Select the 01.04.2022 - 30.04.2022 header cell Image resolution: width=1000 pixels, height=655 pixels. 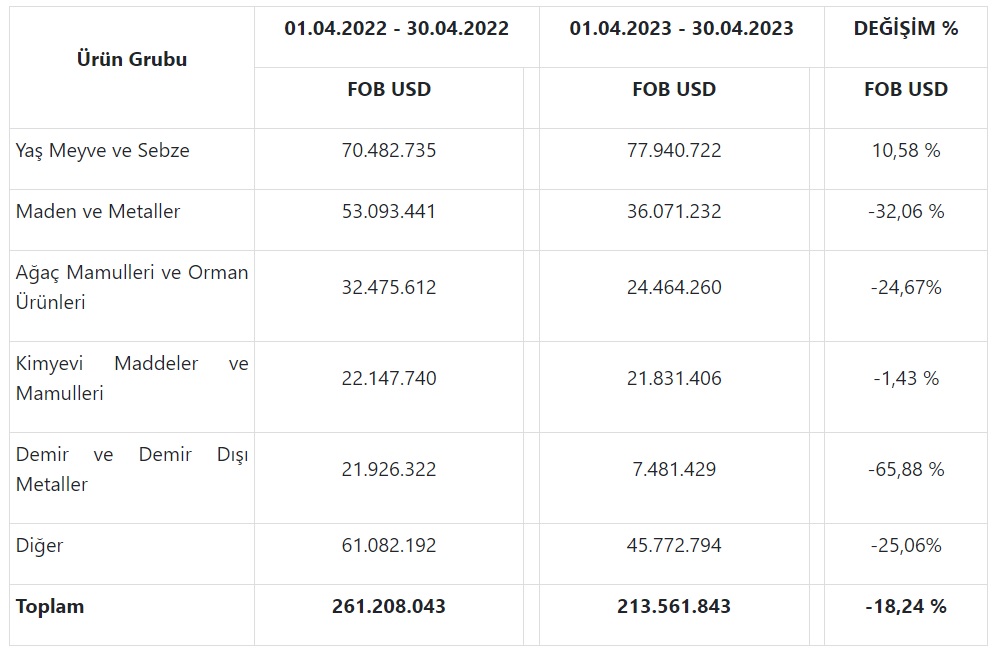tap(396, 29)
